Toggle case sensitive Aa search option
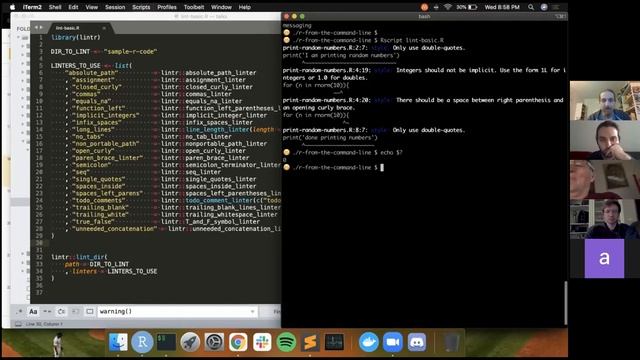This screenshot has height=360, width=640. [33, 311]
